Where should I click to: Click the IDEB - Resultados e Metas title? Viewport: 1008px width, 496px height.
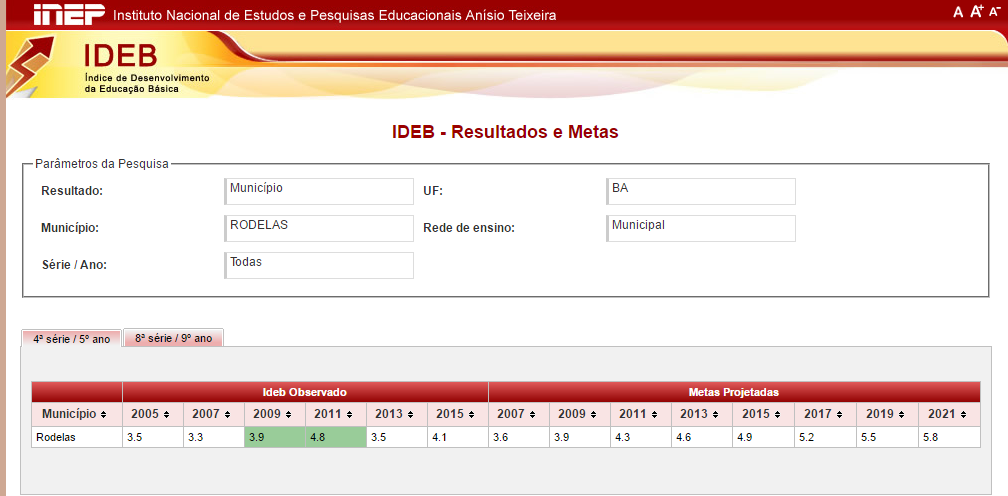pyautogui.click(x=505, y=132)
